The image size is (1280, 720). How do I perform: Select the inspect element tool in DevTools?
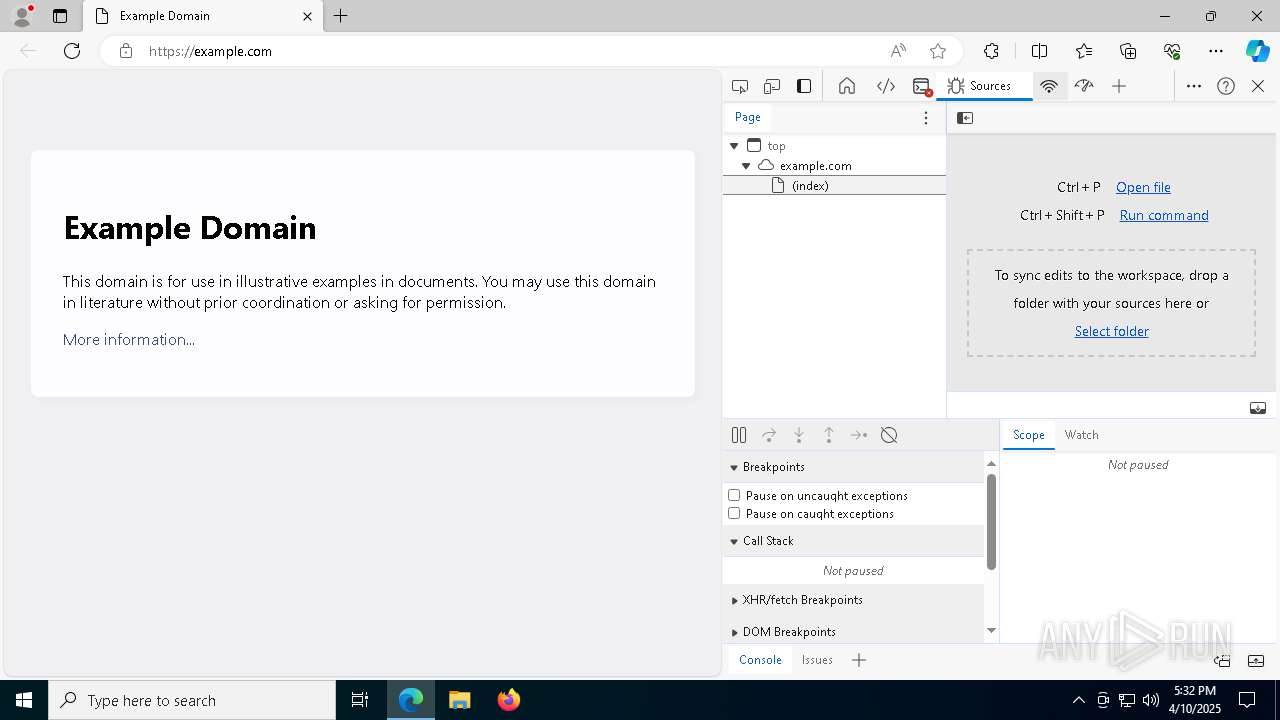[740, 86]
